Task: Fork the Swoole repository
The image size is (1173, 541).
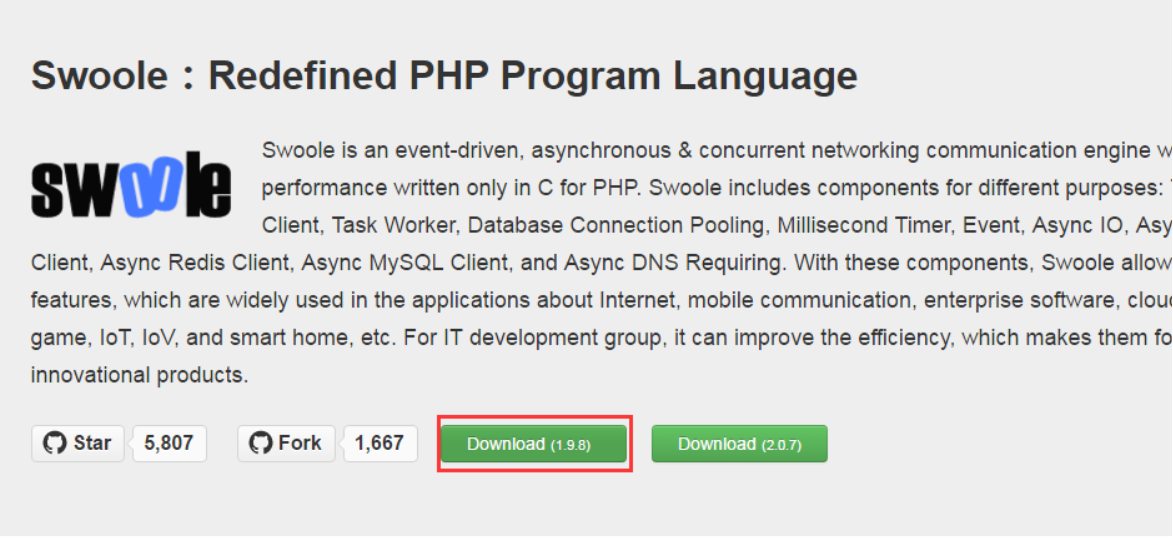Action: pos(286,443)
